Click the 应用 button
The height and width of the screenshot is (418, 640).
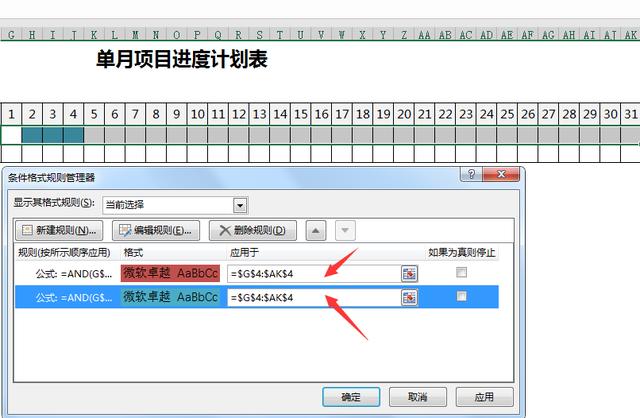click(484, 397)
